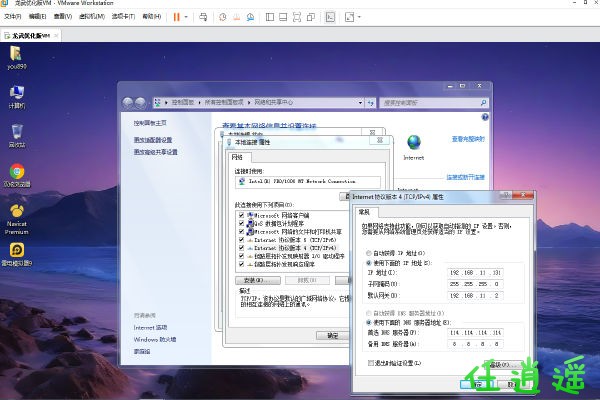Open the address bar history dropdown arrow
This screenshot has height=400, width=600.
tap(360, 103)
